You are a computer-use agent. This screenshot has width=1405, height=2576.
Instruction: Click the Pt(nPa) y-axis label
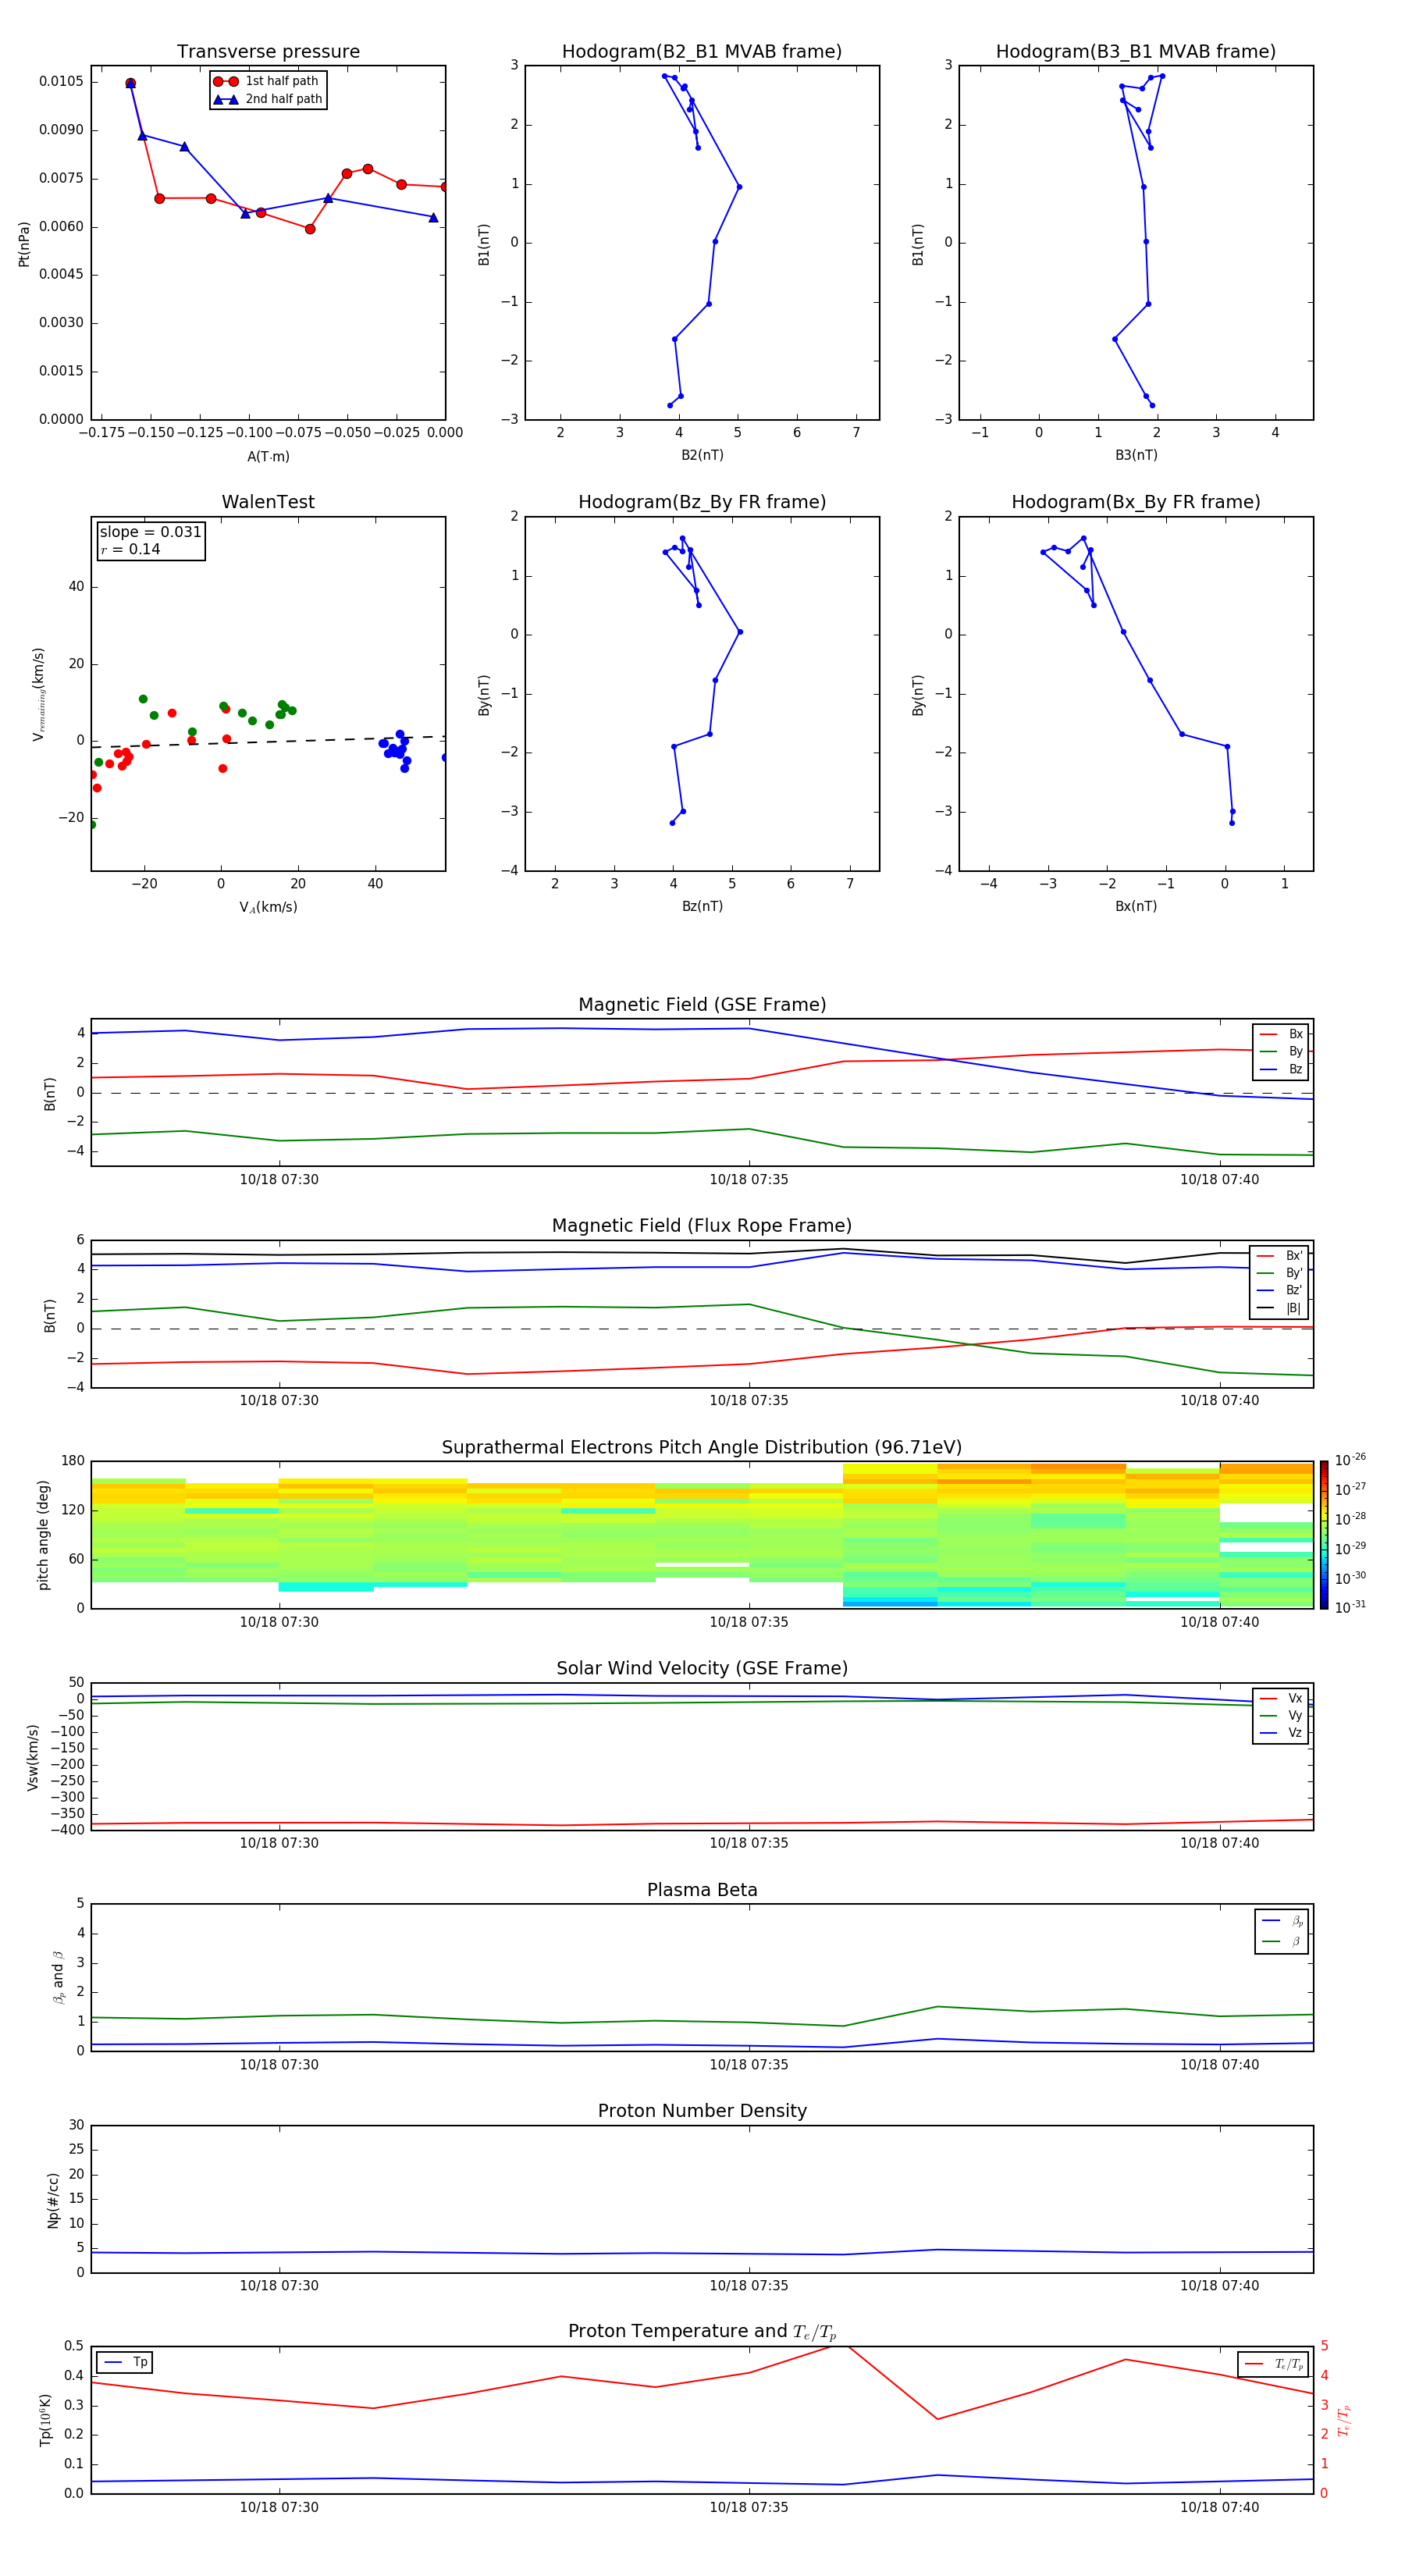pyautogui.click(x=24, y=243)
